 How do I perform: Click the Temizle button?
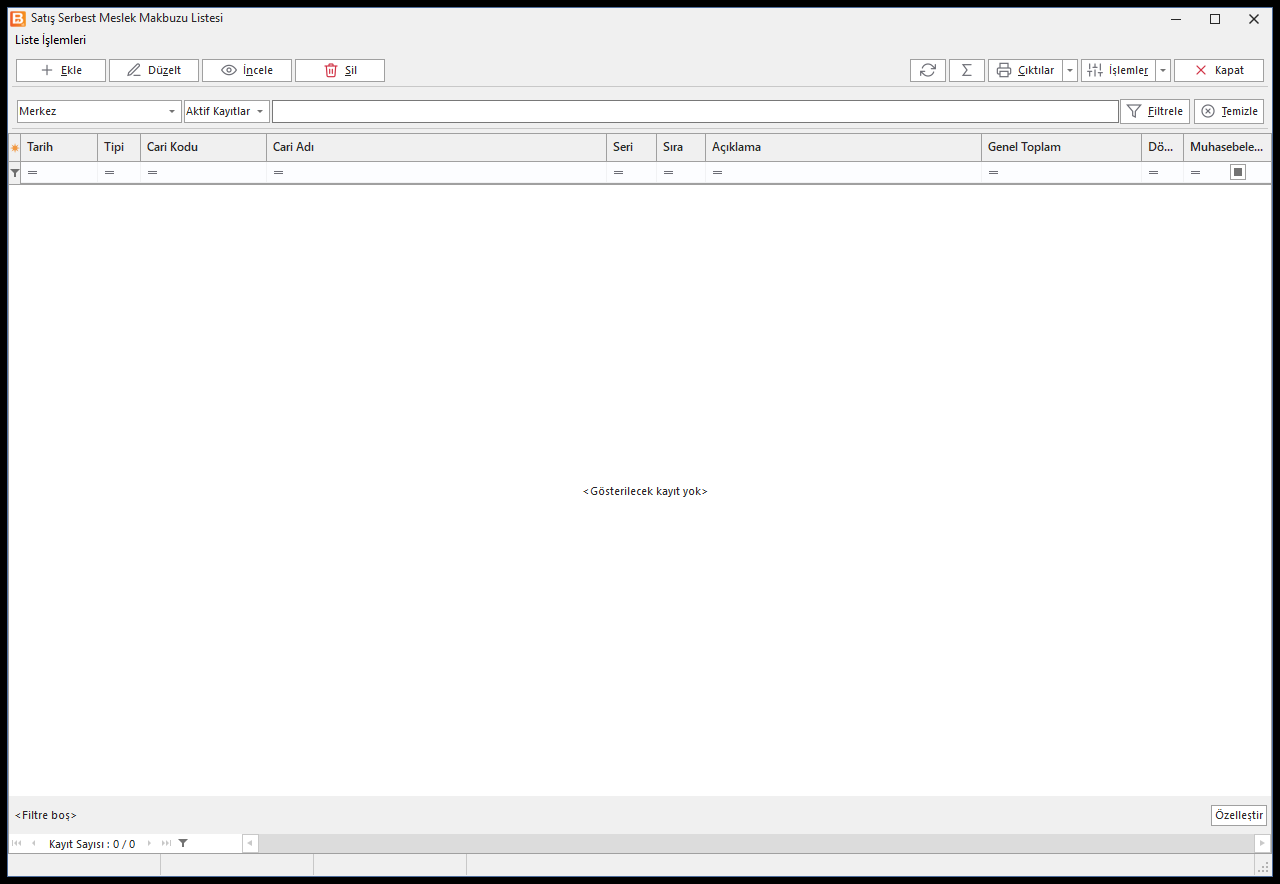[x=1229, y=111]
